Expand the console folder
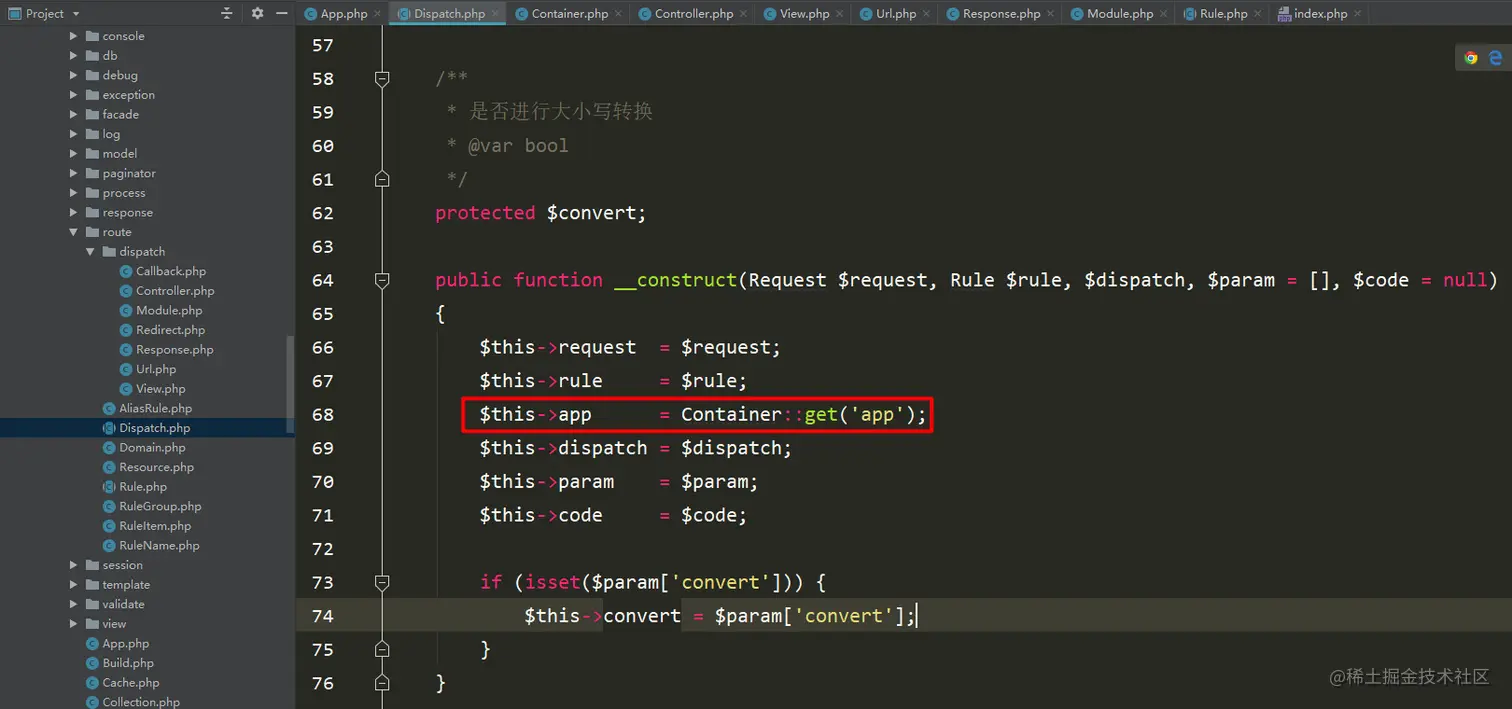 pyautogui.click(x=74, y=36)
